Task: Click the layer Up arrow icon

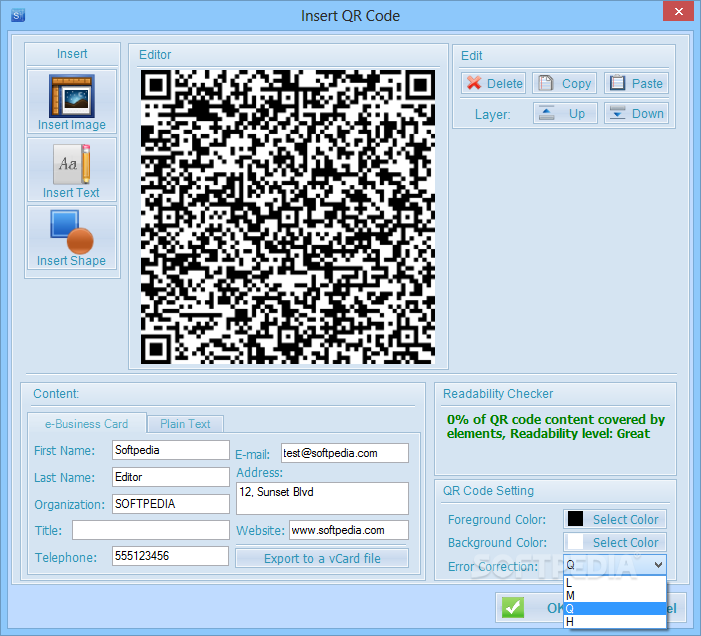Action: coord(546,113)
